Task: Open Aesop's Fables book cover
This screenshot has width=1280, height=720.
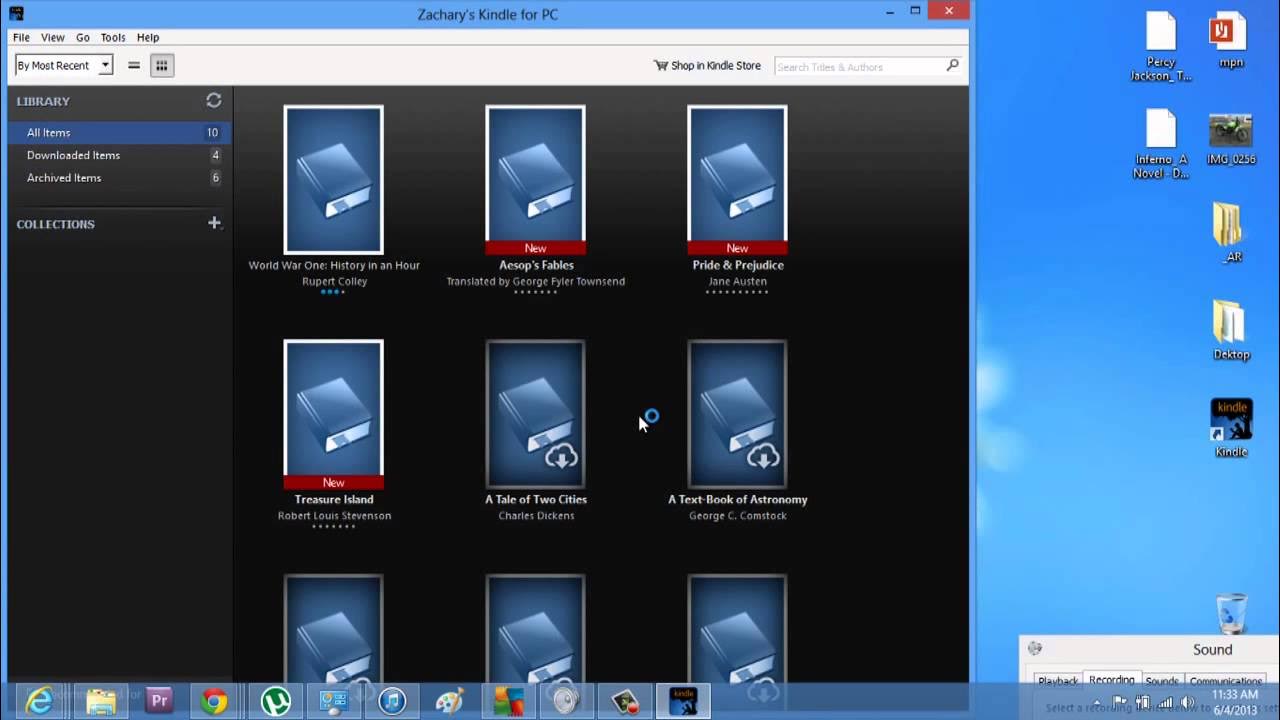Action: click(536, 180)
